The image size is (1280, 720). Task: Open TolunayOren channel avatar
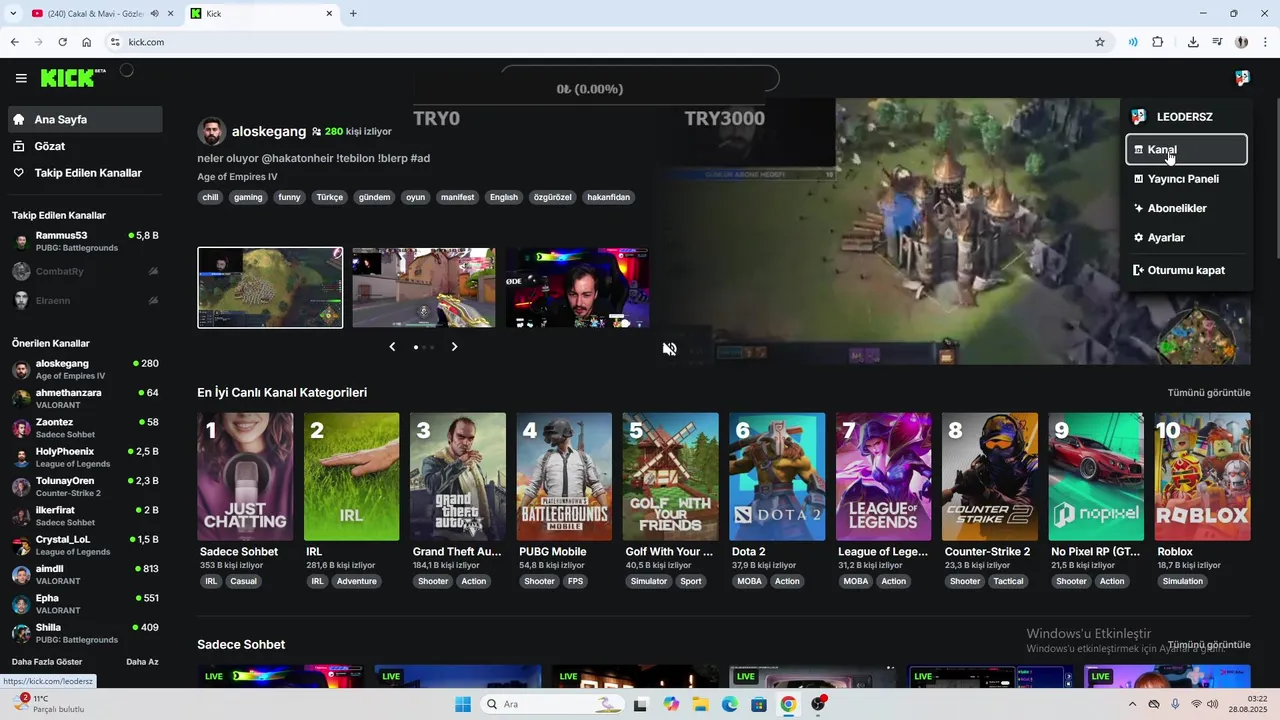click(x=21, y=487)
